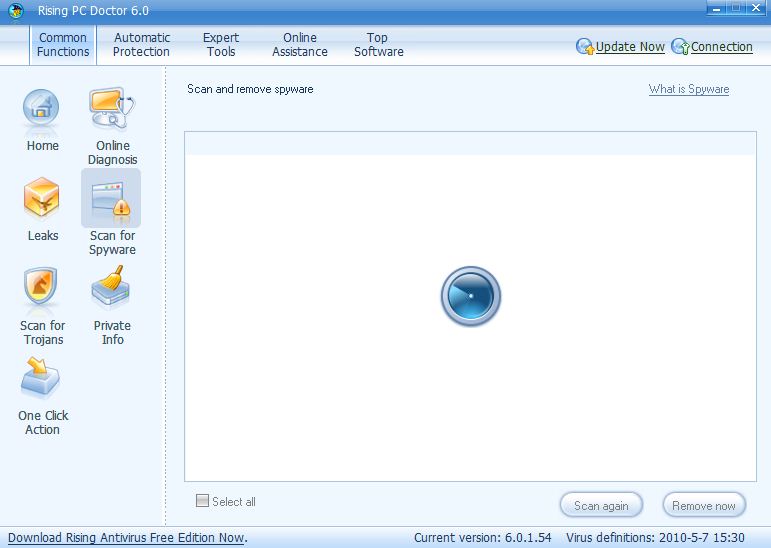The height and width of the screenshot is (548, 771).
Task: Click the Virus definitions date text
Action: tap(655, 538)
